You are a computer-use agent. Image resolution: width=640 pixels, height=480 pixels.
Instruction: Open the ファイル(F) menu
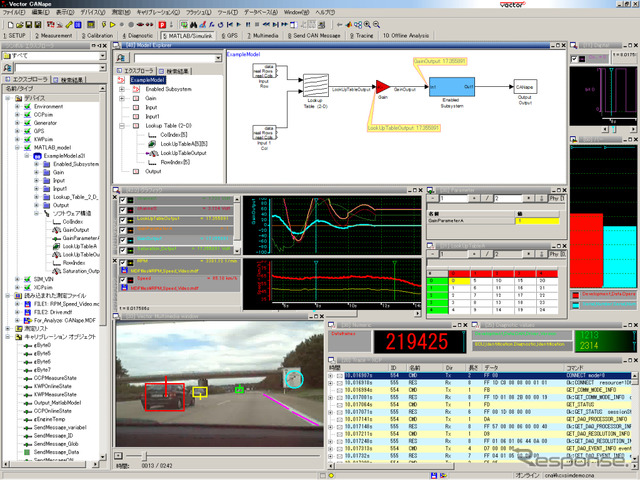(x=14, y=13)
